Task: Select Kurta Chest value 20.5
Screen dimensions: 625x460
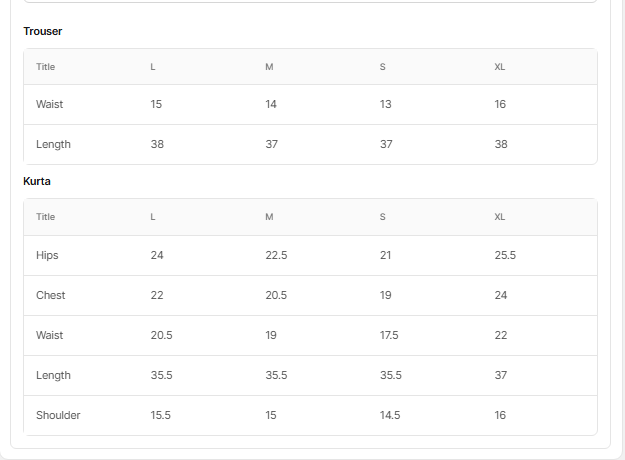Action: pos(276,295)
